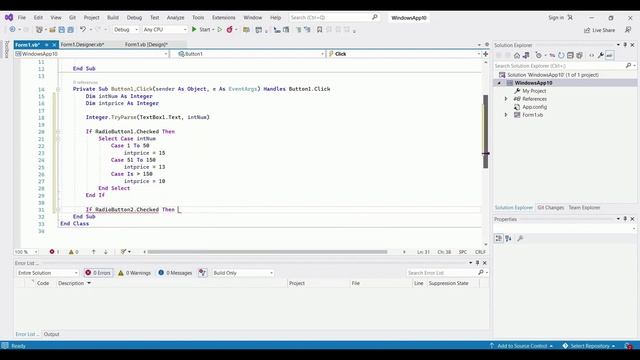The width and height of the screenshot is (640, 360).
Task: Click the Alphabetical sort icon in the Properties panel
Action: point(508,238)
